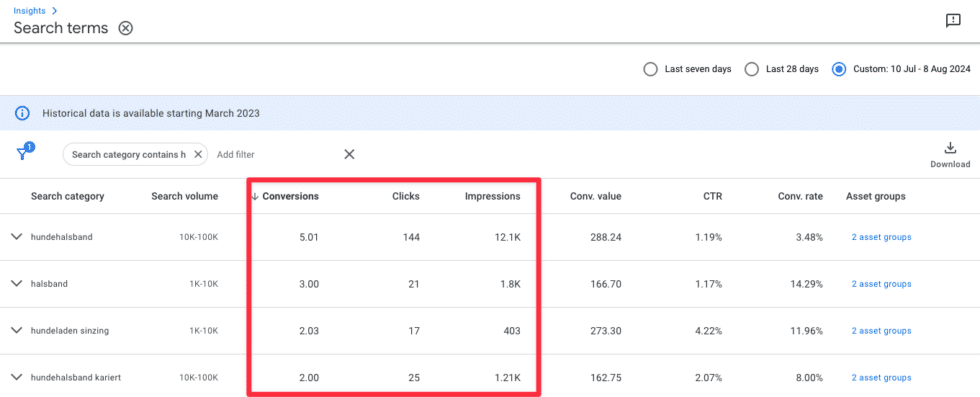Open 2 asset groups for halsband

coord(881,284)
